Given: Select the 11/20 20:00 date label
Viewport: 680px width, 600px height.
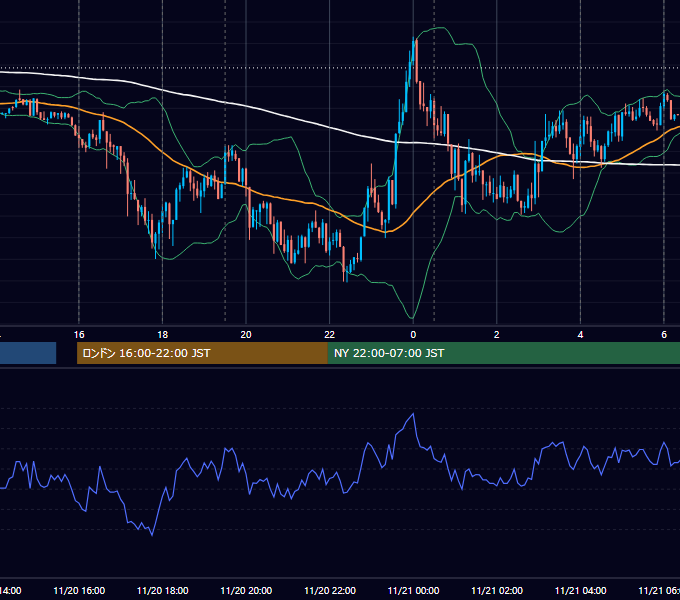Looking at the screenshot, I should click(x=246, y=590).
